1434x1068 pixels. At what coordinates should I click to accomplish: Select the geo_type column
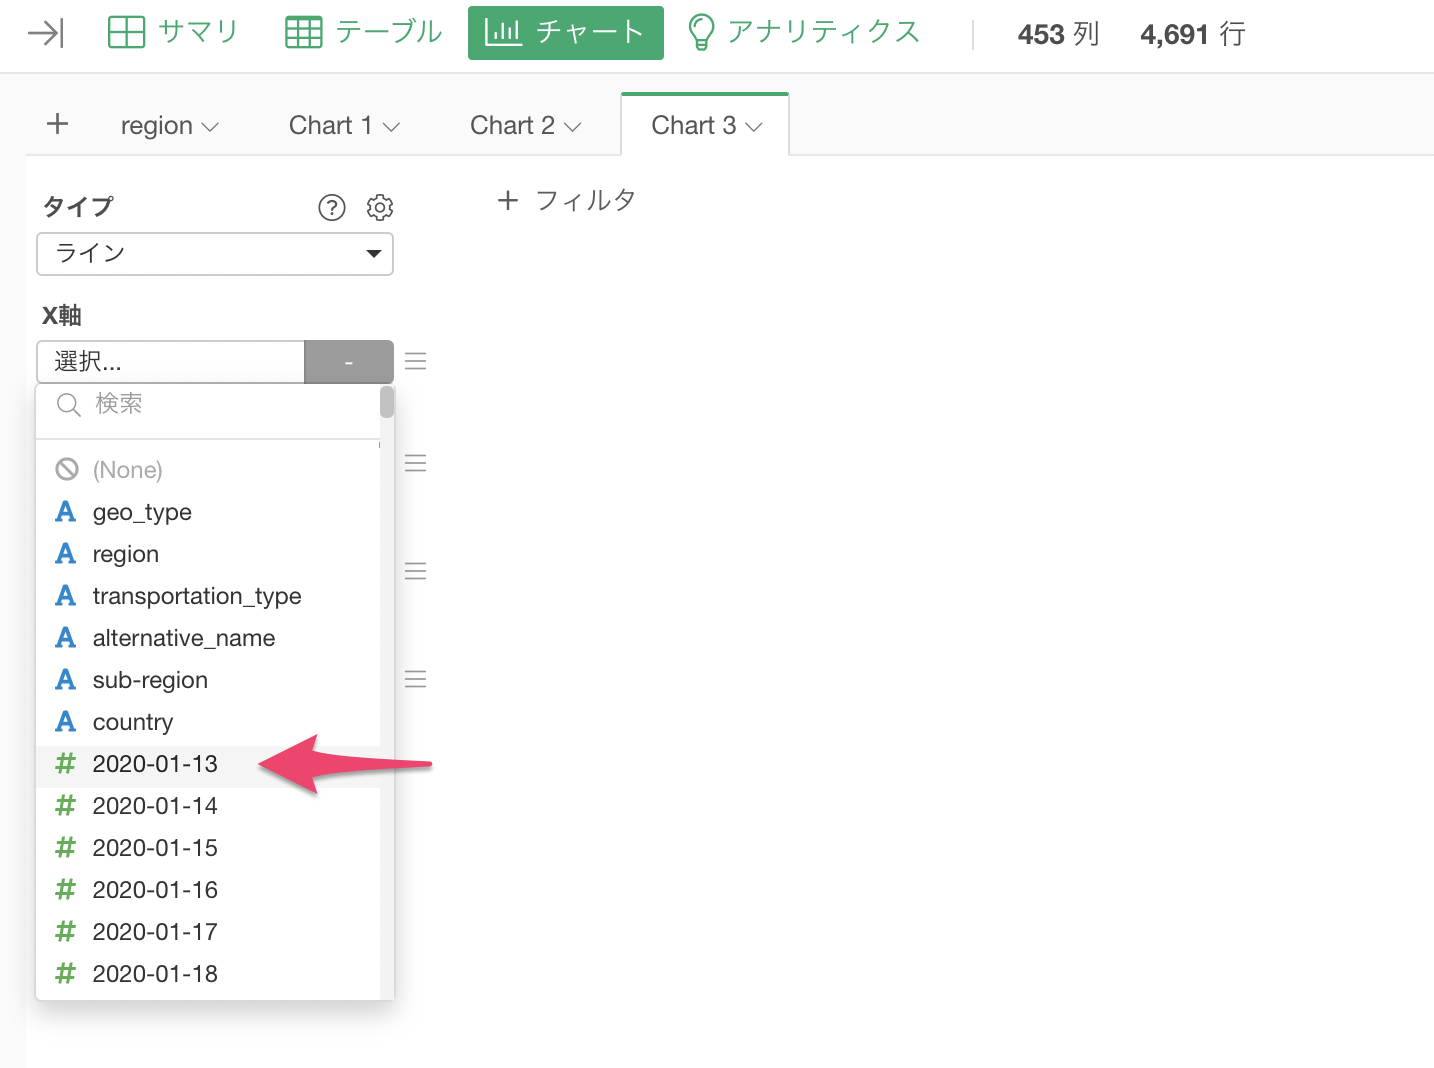click(x=208, y=512)
